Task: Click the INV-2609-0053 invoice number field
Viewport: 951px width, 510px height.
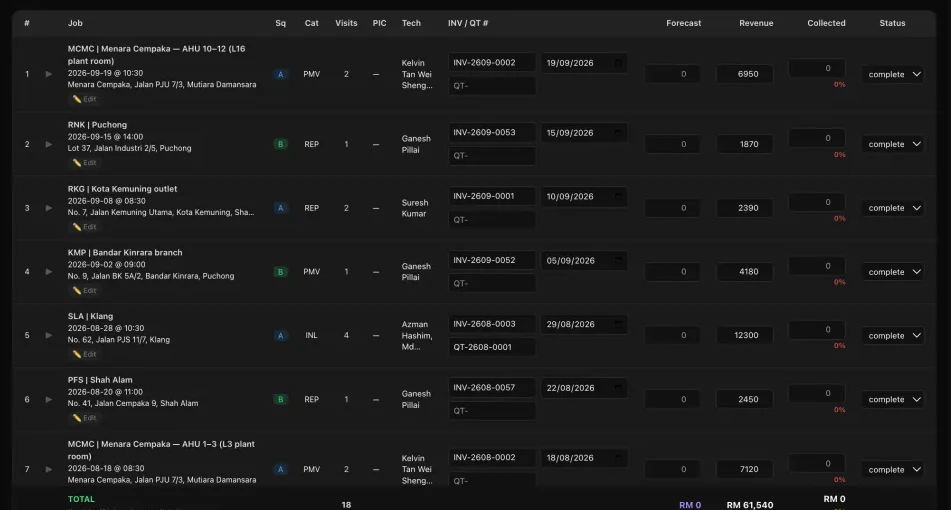Action: click(492, 132)
